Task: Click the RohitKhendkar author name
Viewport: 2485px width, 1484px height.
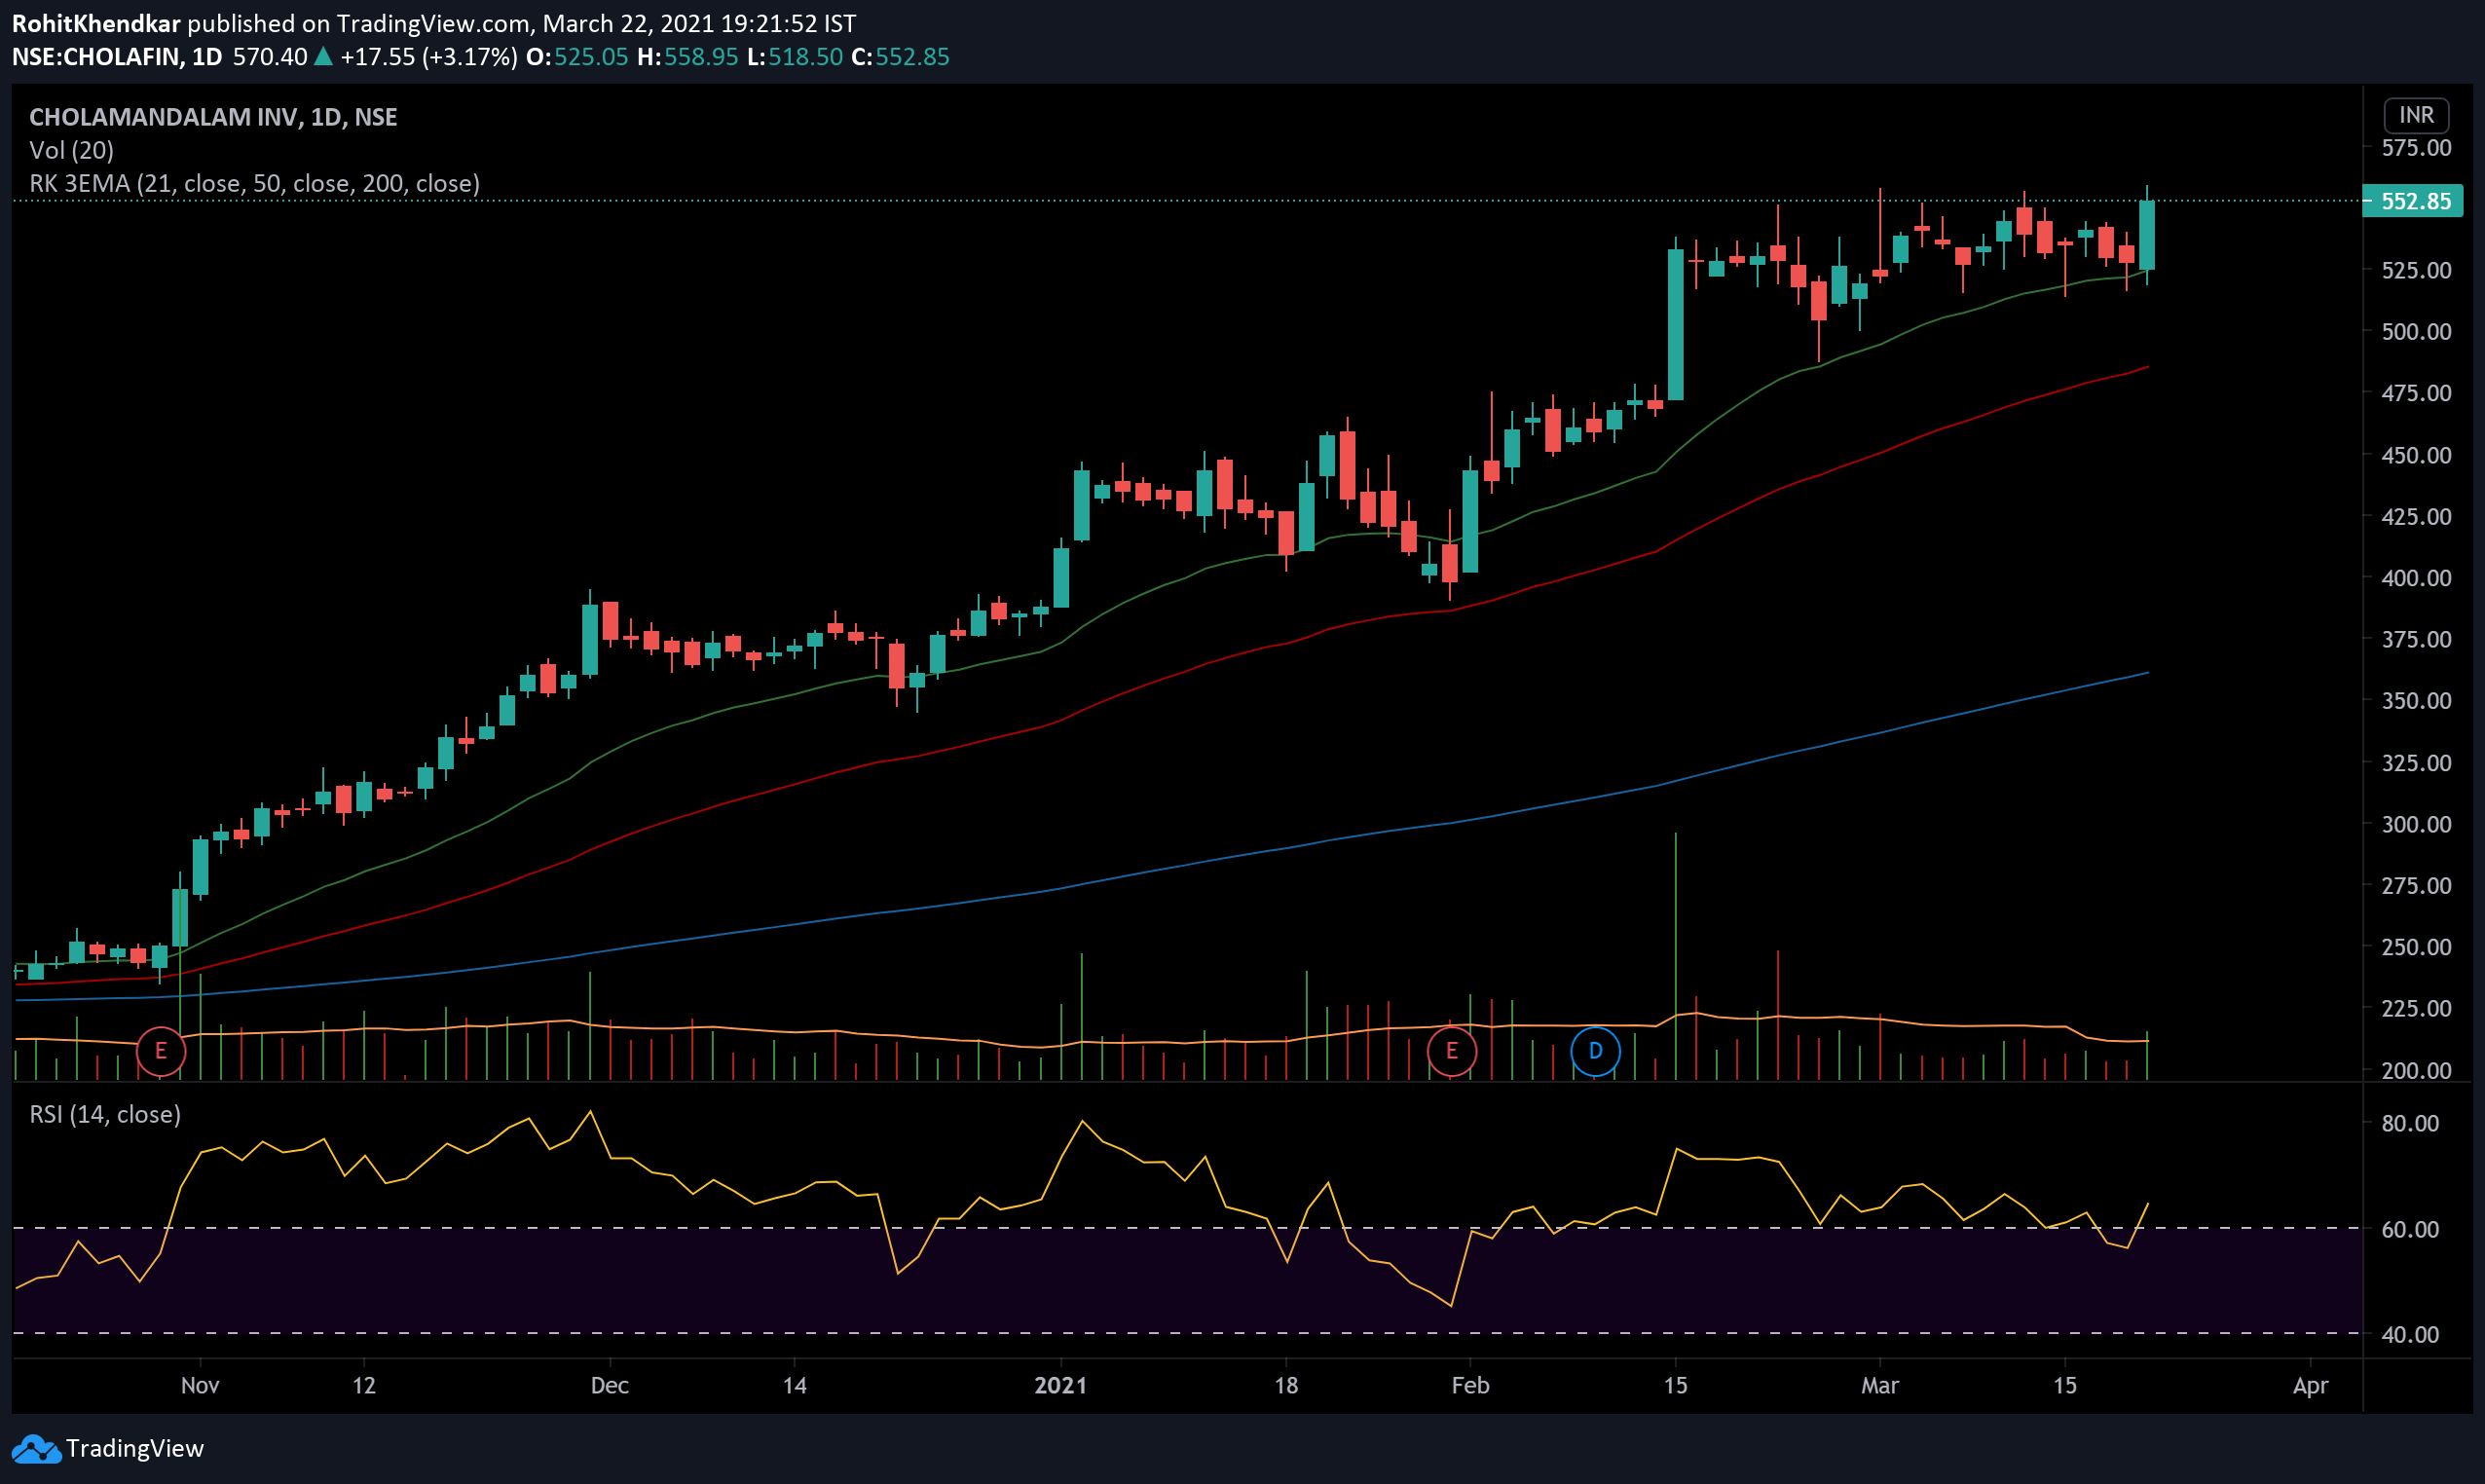Action: coord(96,23)
